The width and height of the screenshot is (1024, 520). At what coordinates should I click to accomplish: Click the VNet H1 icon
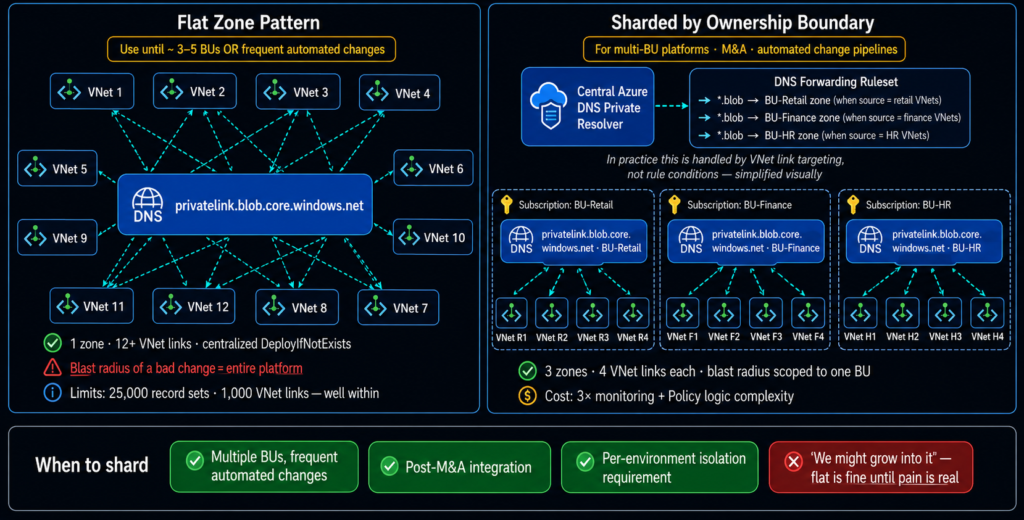[860, 314]
